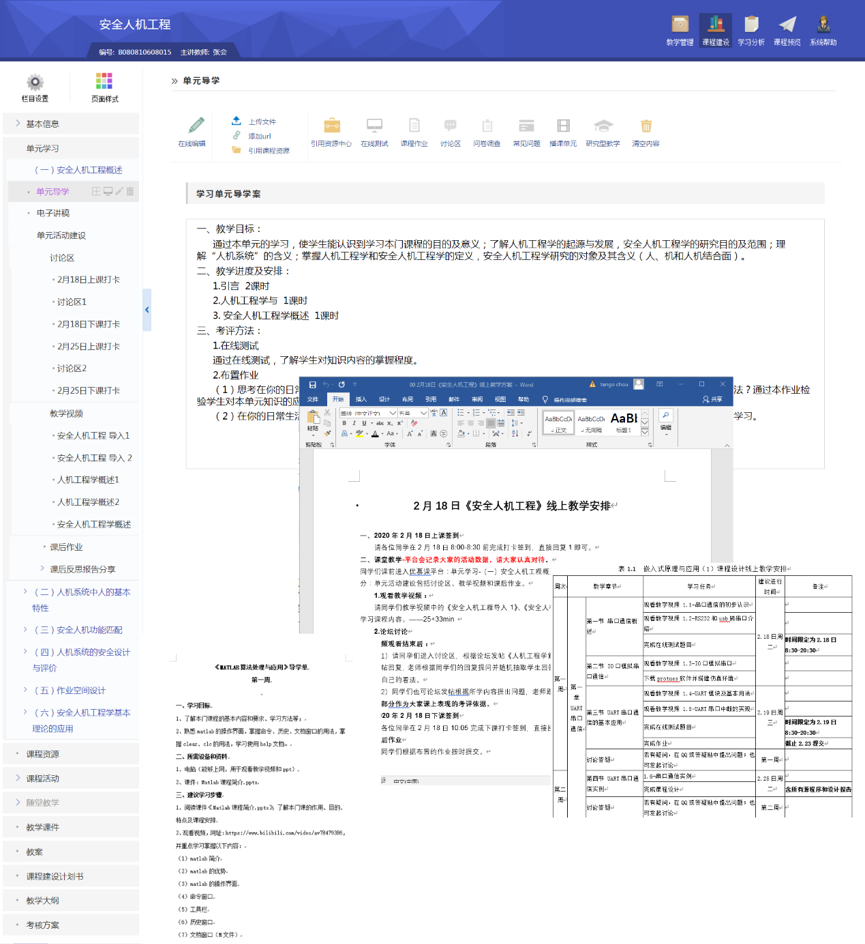The height and width of the screenshot is (944, 865).
Task: Select 标题 1 style in Word gallery
Action: click(624, 423)
